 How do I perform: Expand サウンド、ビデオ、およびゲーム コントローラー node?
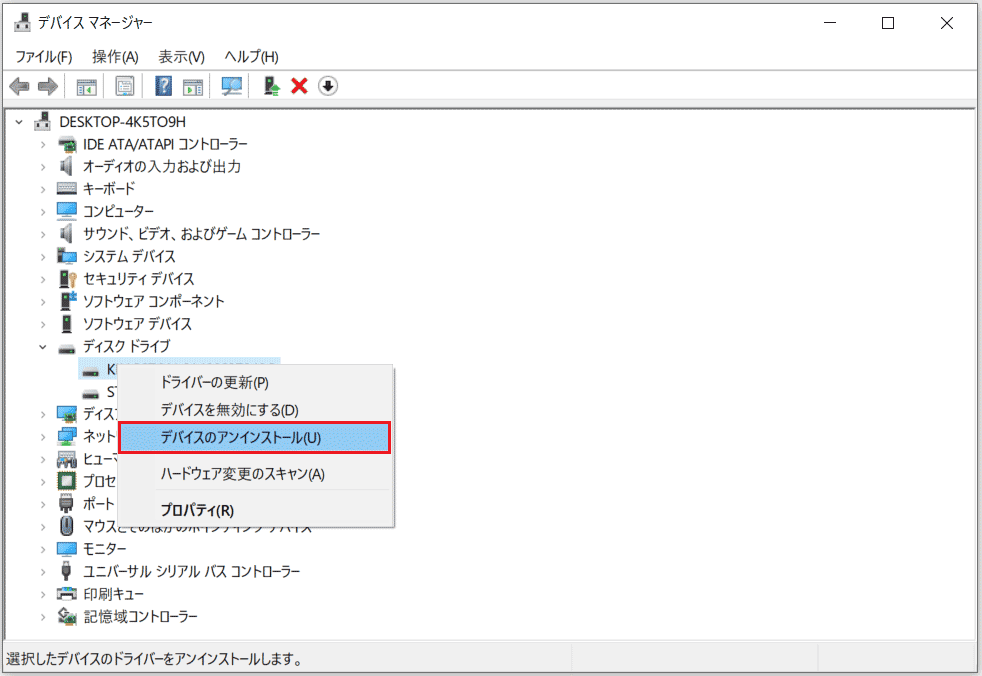(x=43, y=234)
